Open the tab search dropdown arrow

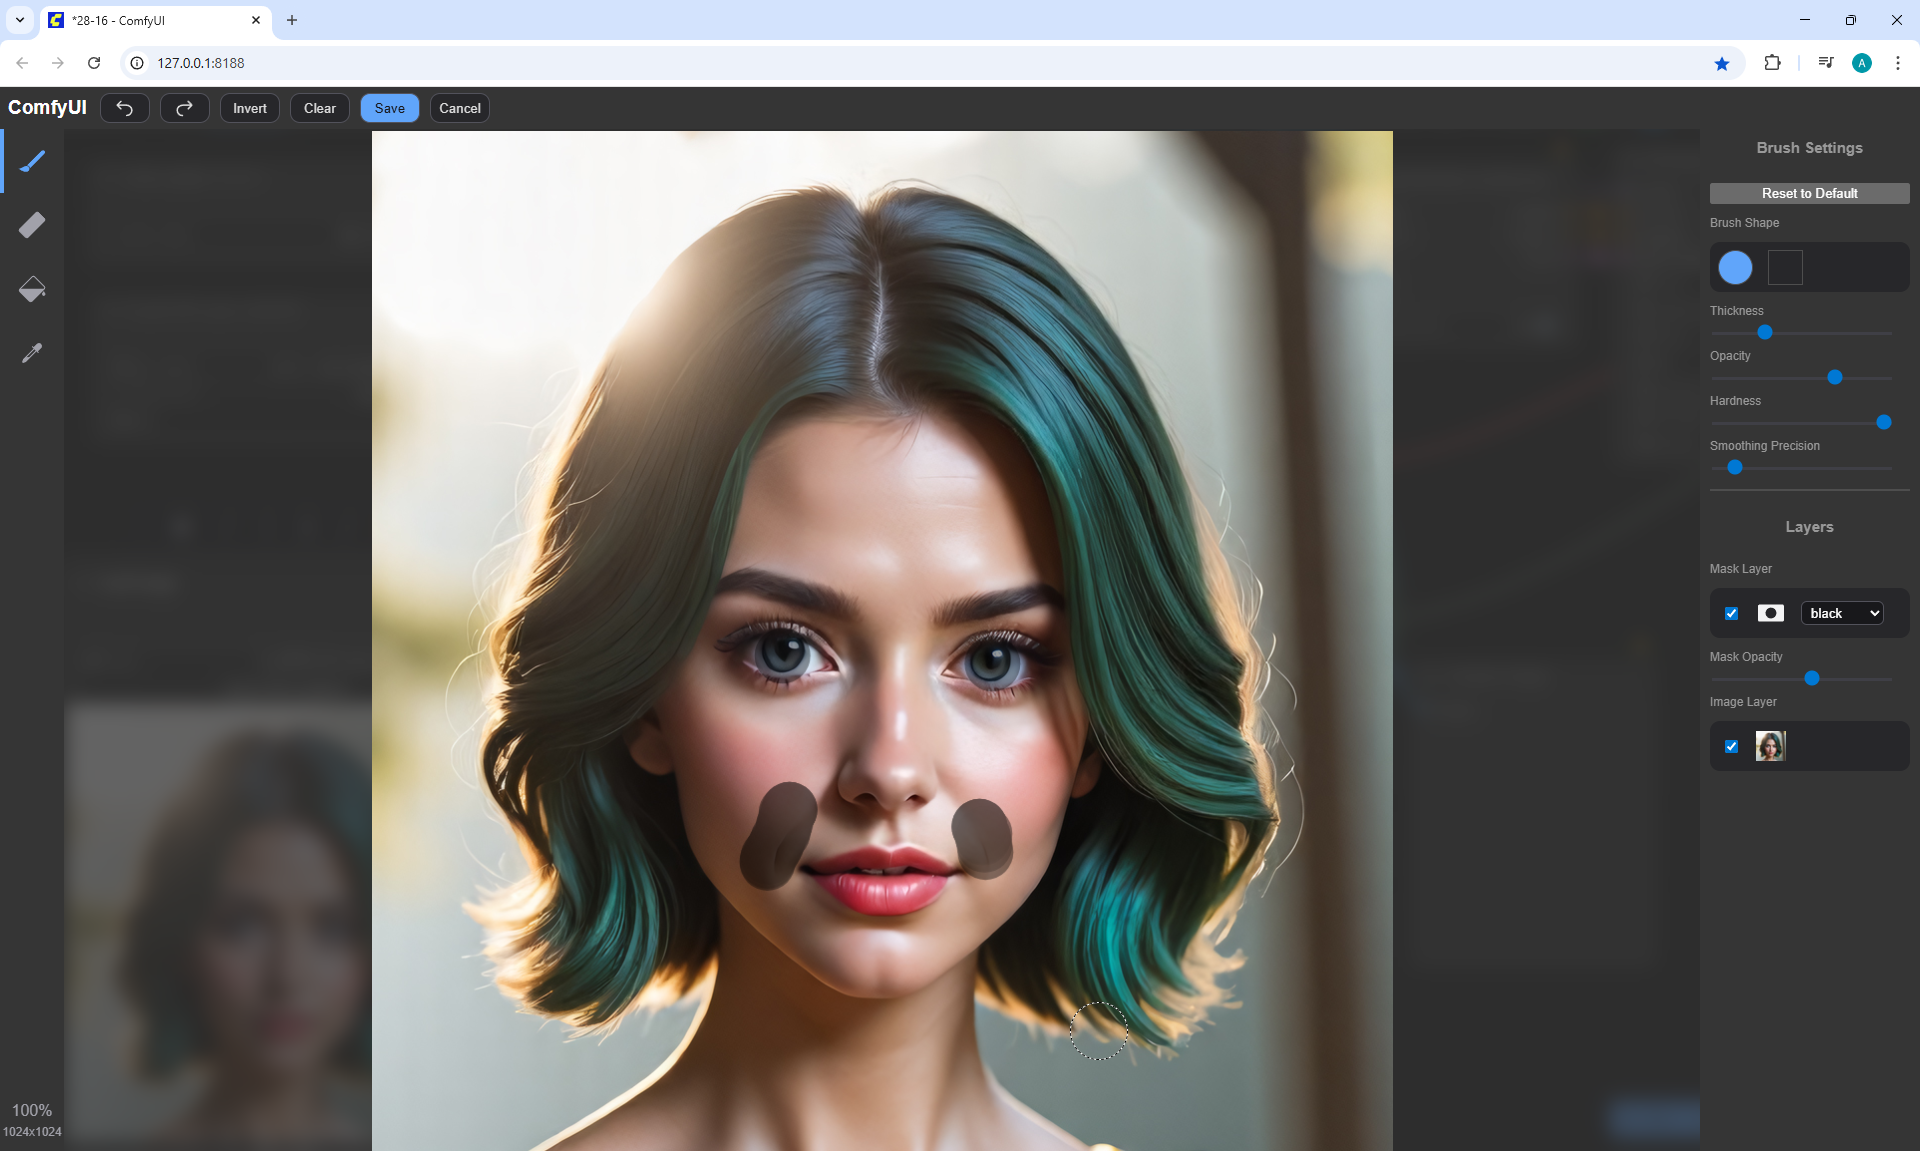pos(19,20)
